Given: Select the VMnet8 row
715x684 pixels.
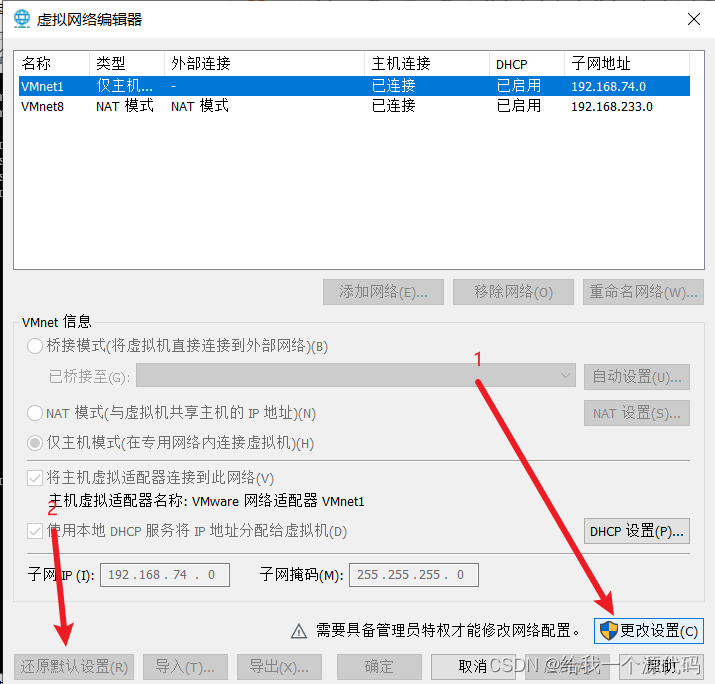Looking at the screenshot, I should [354, 106].
